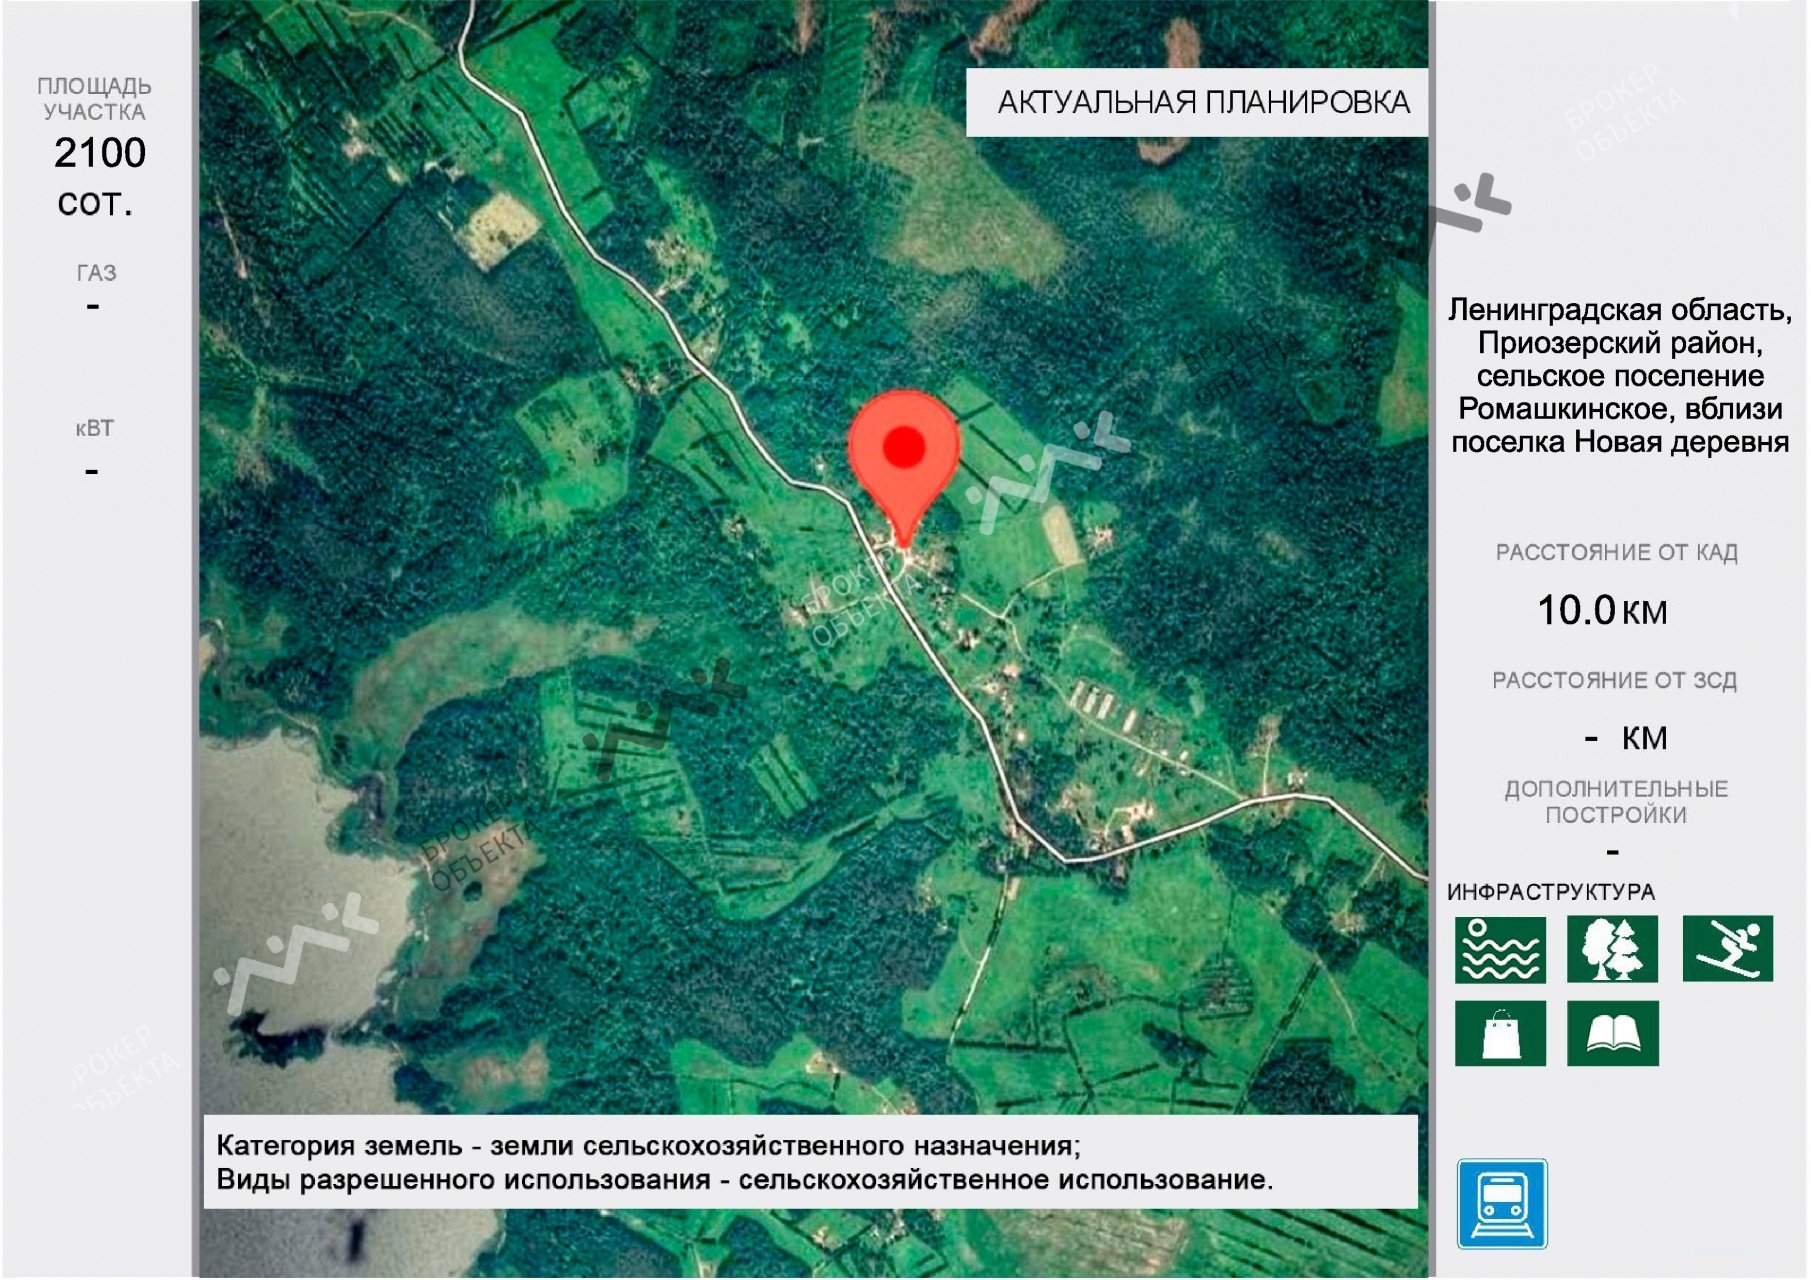Viewport: 1811px width, 1280px height.
Task: Click the gray broker logo in top-right panel
Action: [1468, 205]
